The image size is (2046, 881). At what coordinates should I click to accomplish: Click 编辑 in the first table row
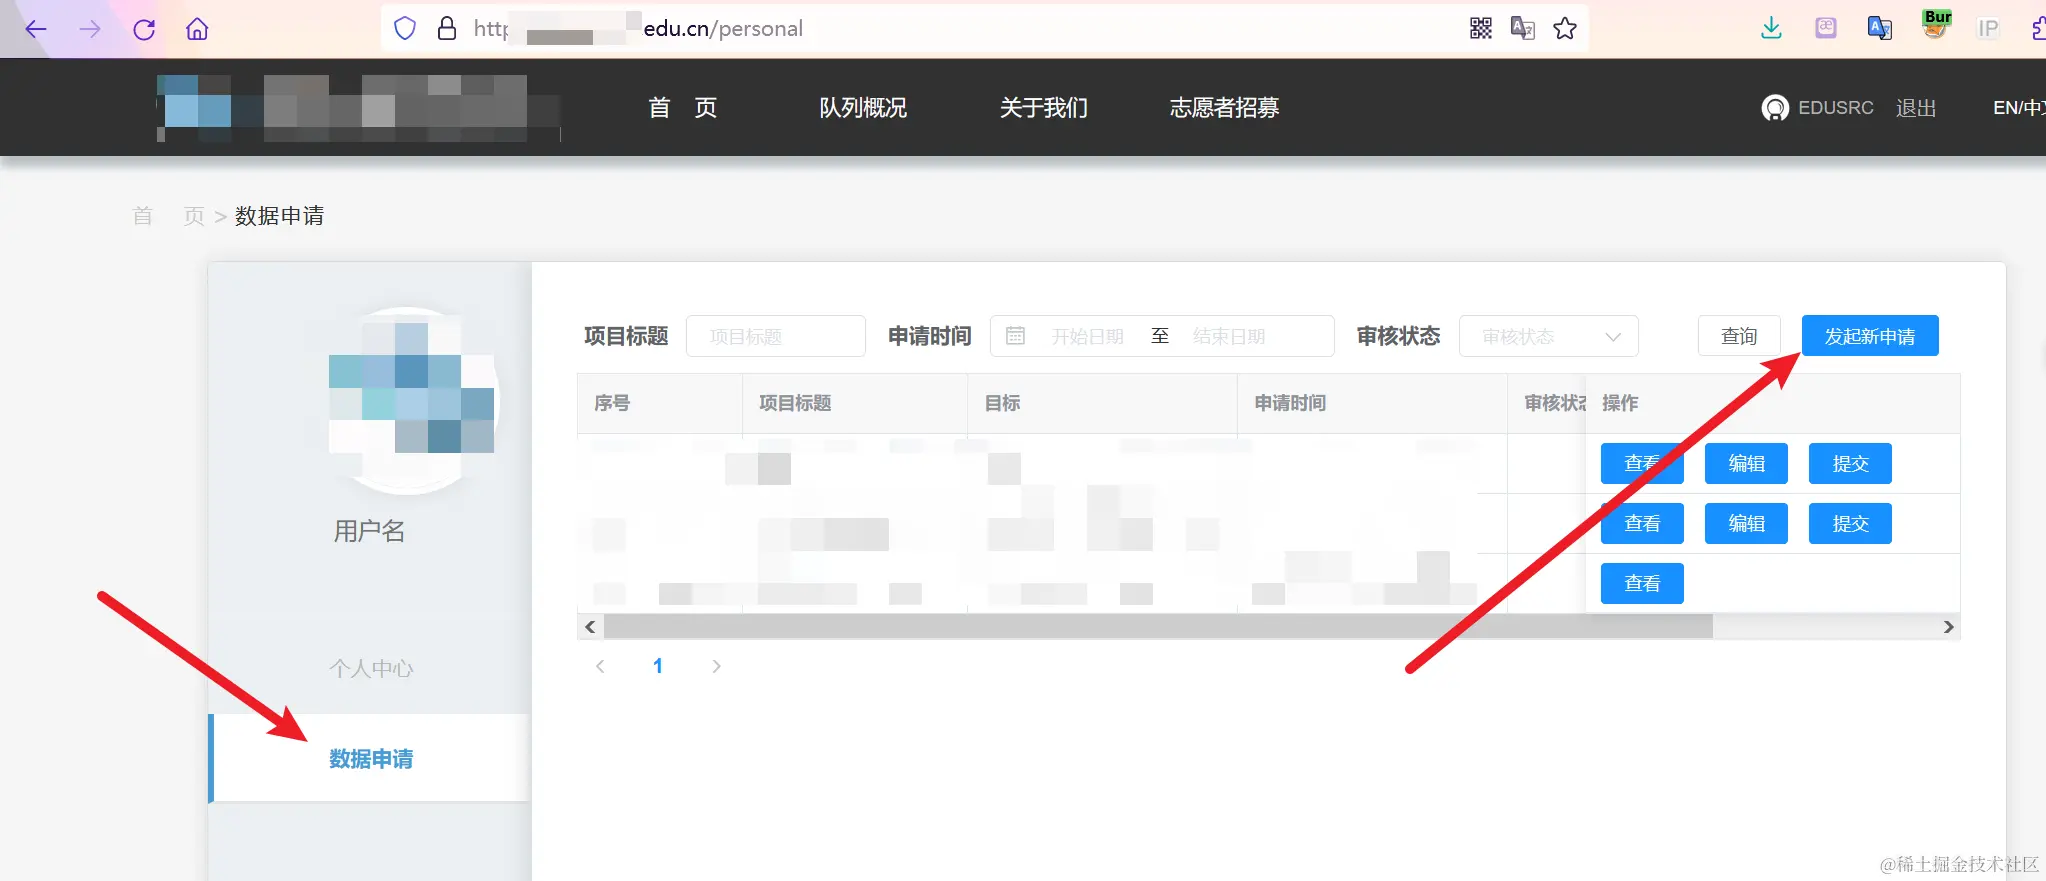(1746, 463)
